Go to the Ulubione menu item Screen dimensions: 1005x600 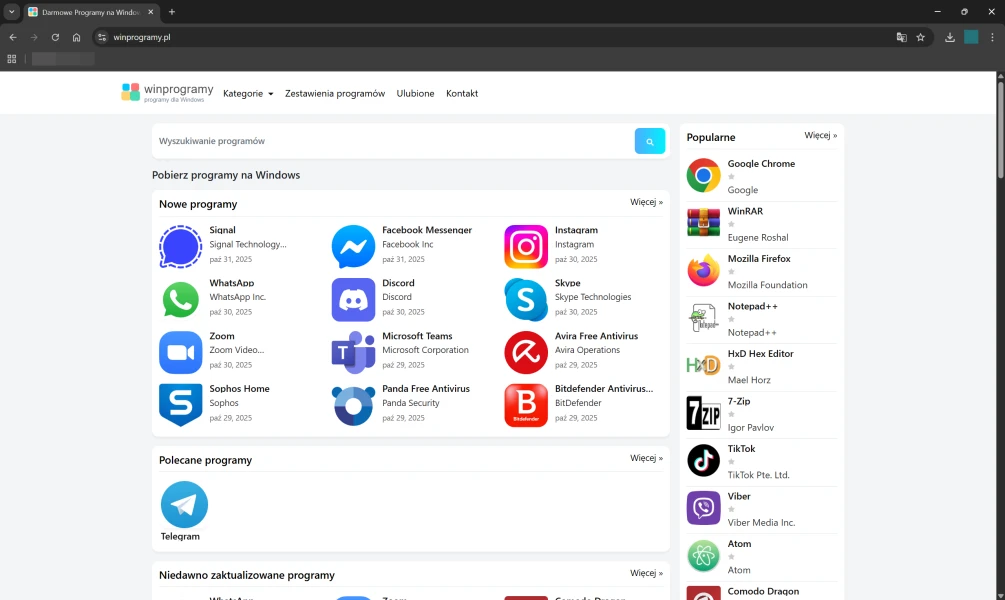point(415,94)
